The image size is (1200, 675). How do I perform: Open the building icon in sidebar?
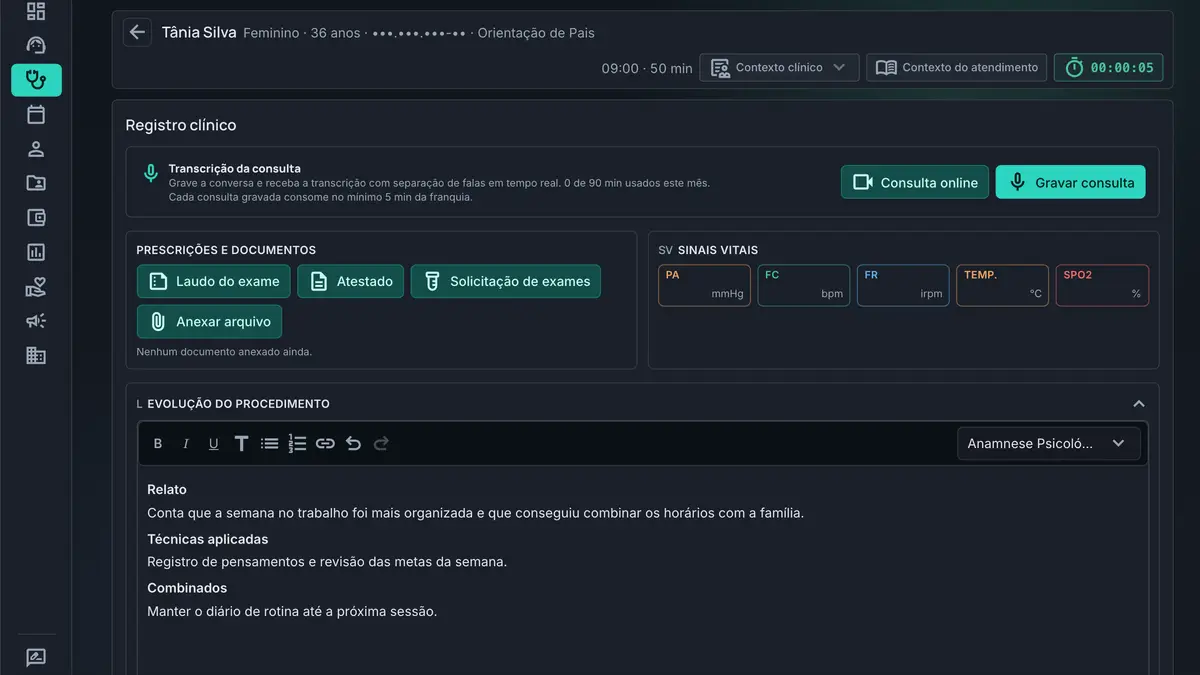tap(36, 355)
